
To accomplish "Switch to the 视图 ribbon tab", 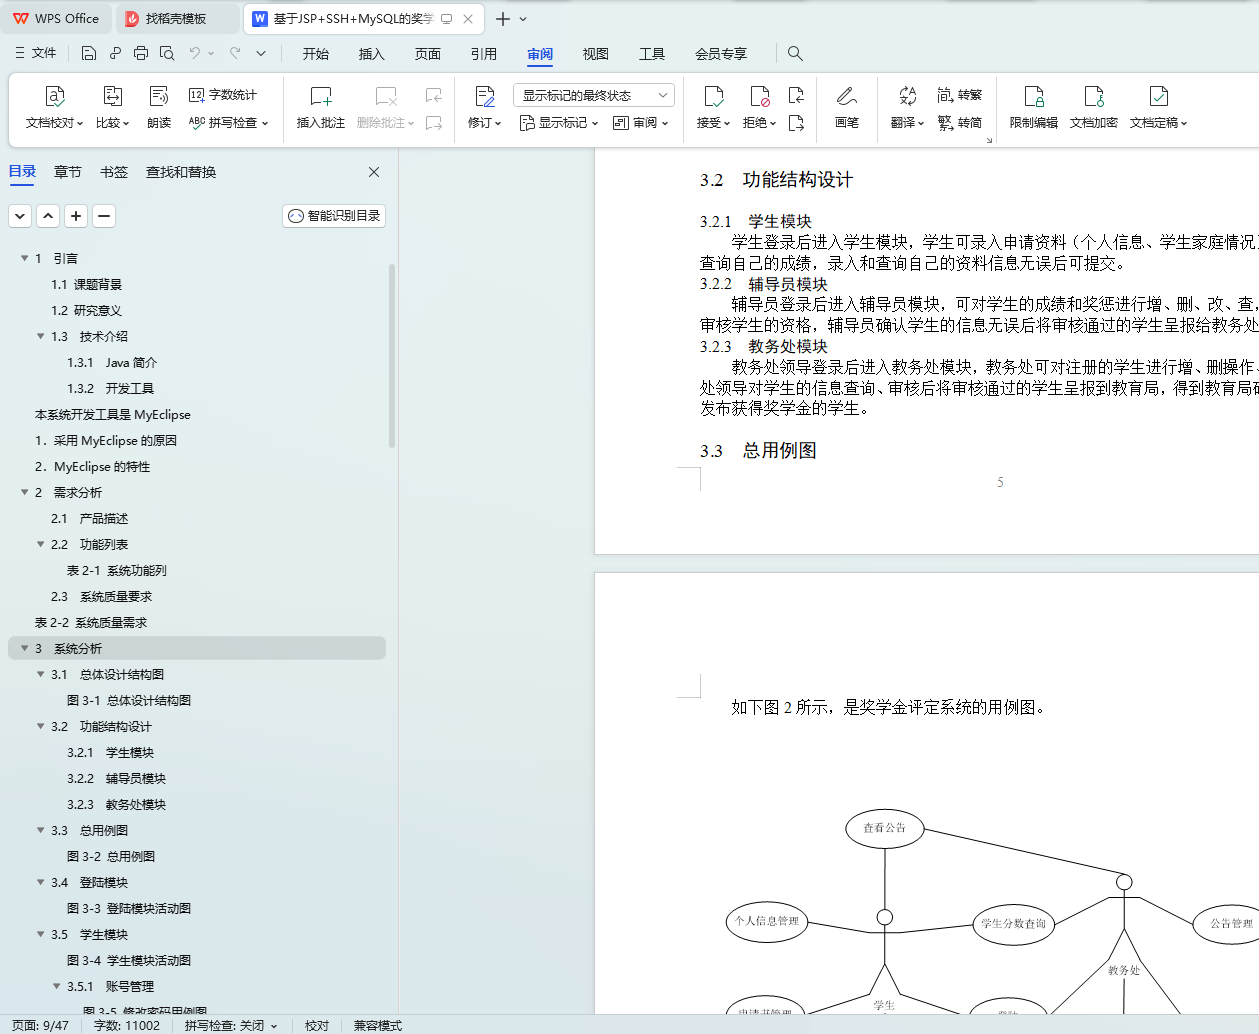I will point(596,54).
